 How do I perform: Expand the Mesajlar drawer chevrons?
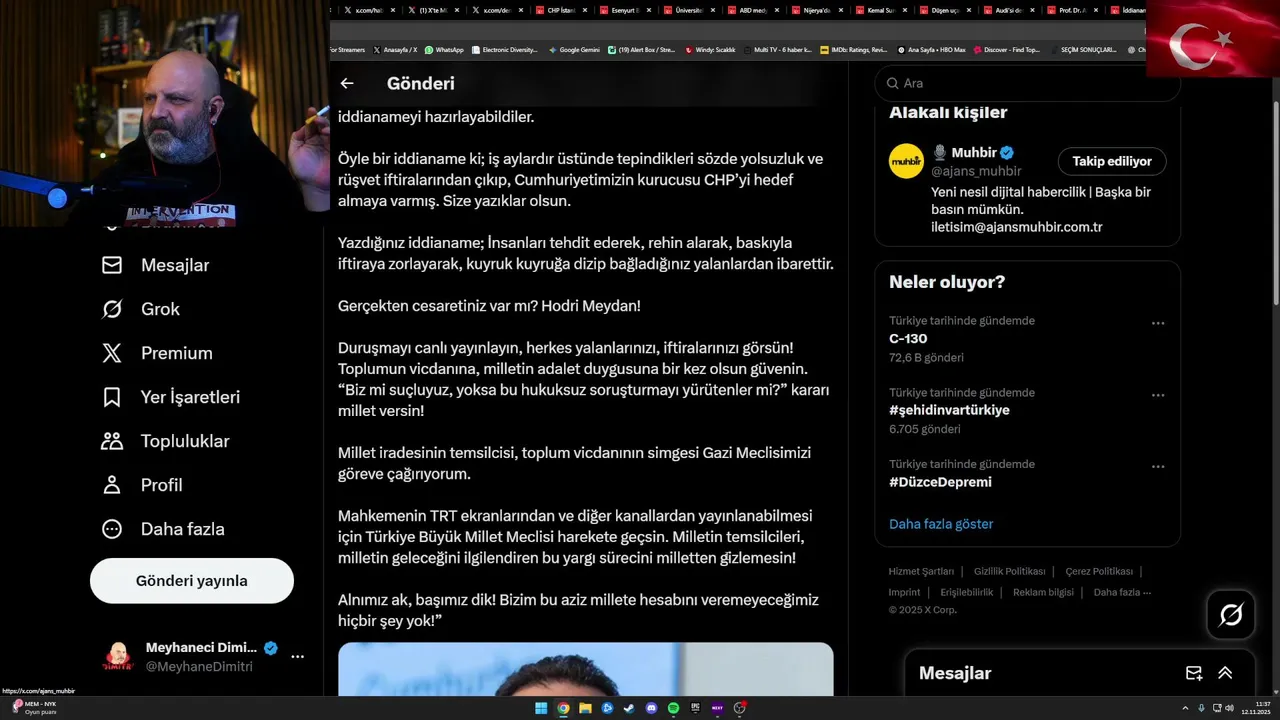pyautogui.click(x=1225, y=673)
